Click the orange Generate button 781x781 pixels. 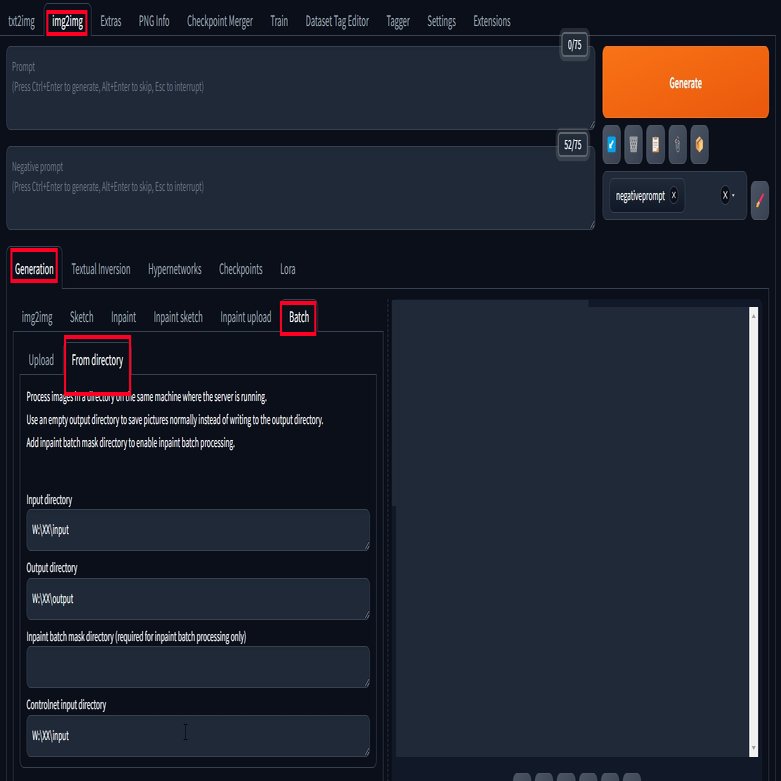click(x=685, y=82)
